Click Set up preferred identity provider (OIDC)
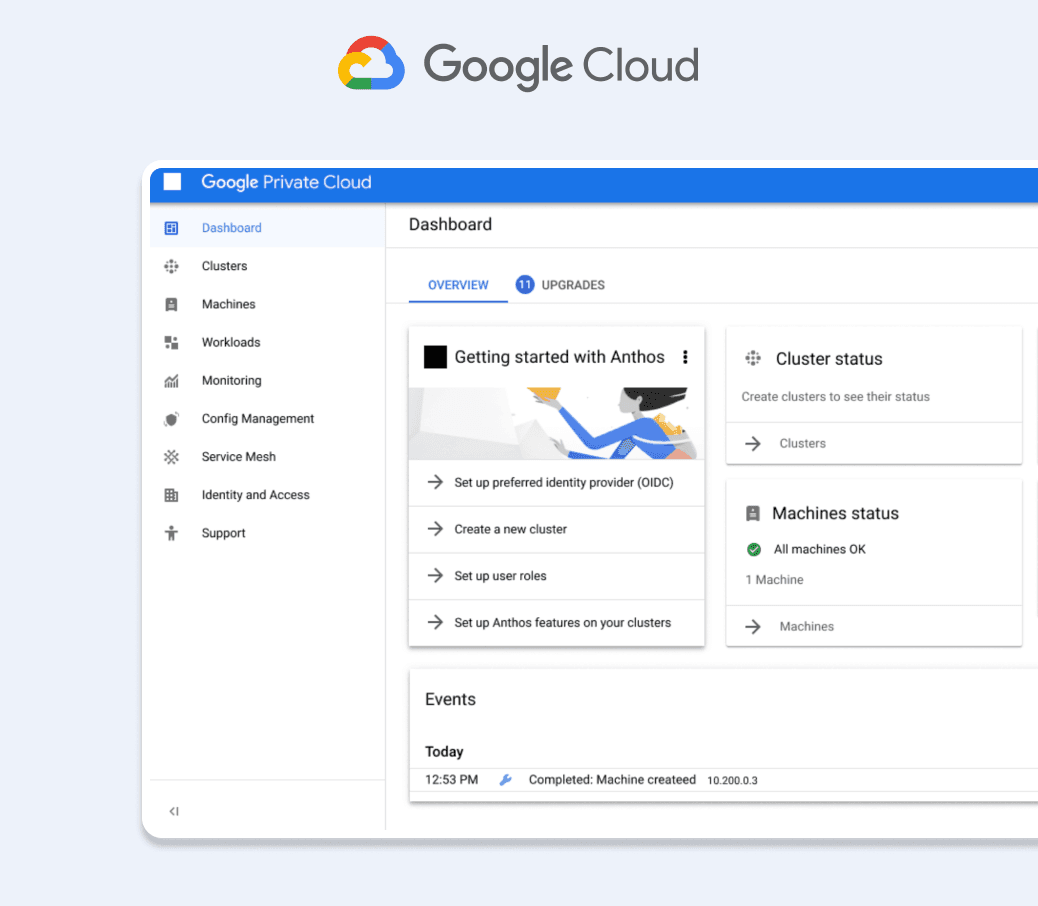 (564, 482)
